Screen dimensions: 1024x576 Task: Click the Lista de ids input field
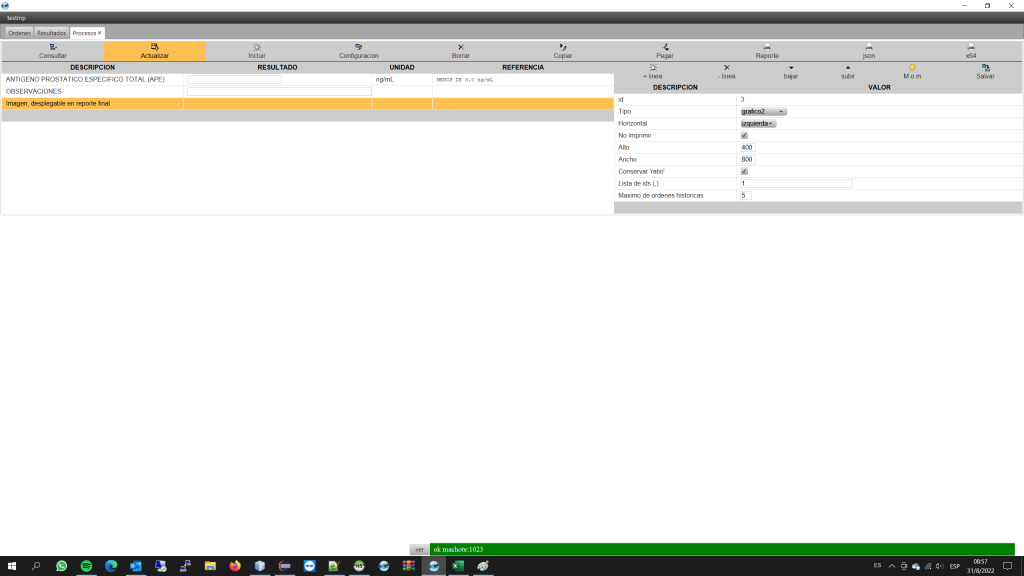(796, 184)
